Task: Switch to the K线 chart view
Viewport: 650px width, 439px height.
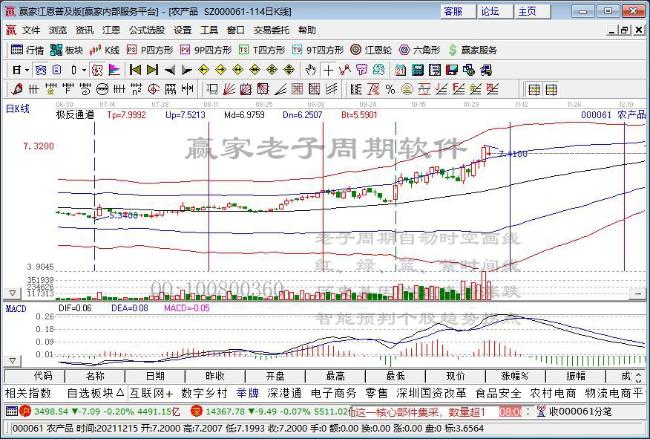Action: click(x=104, y=50)
